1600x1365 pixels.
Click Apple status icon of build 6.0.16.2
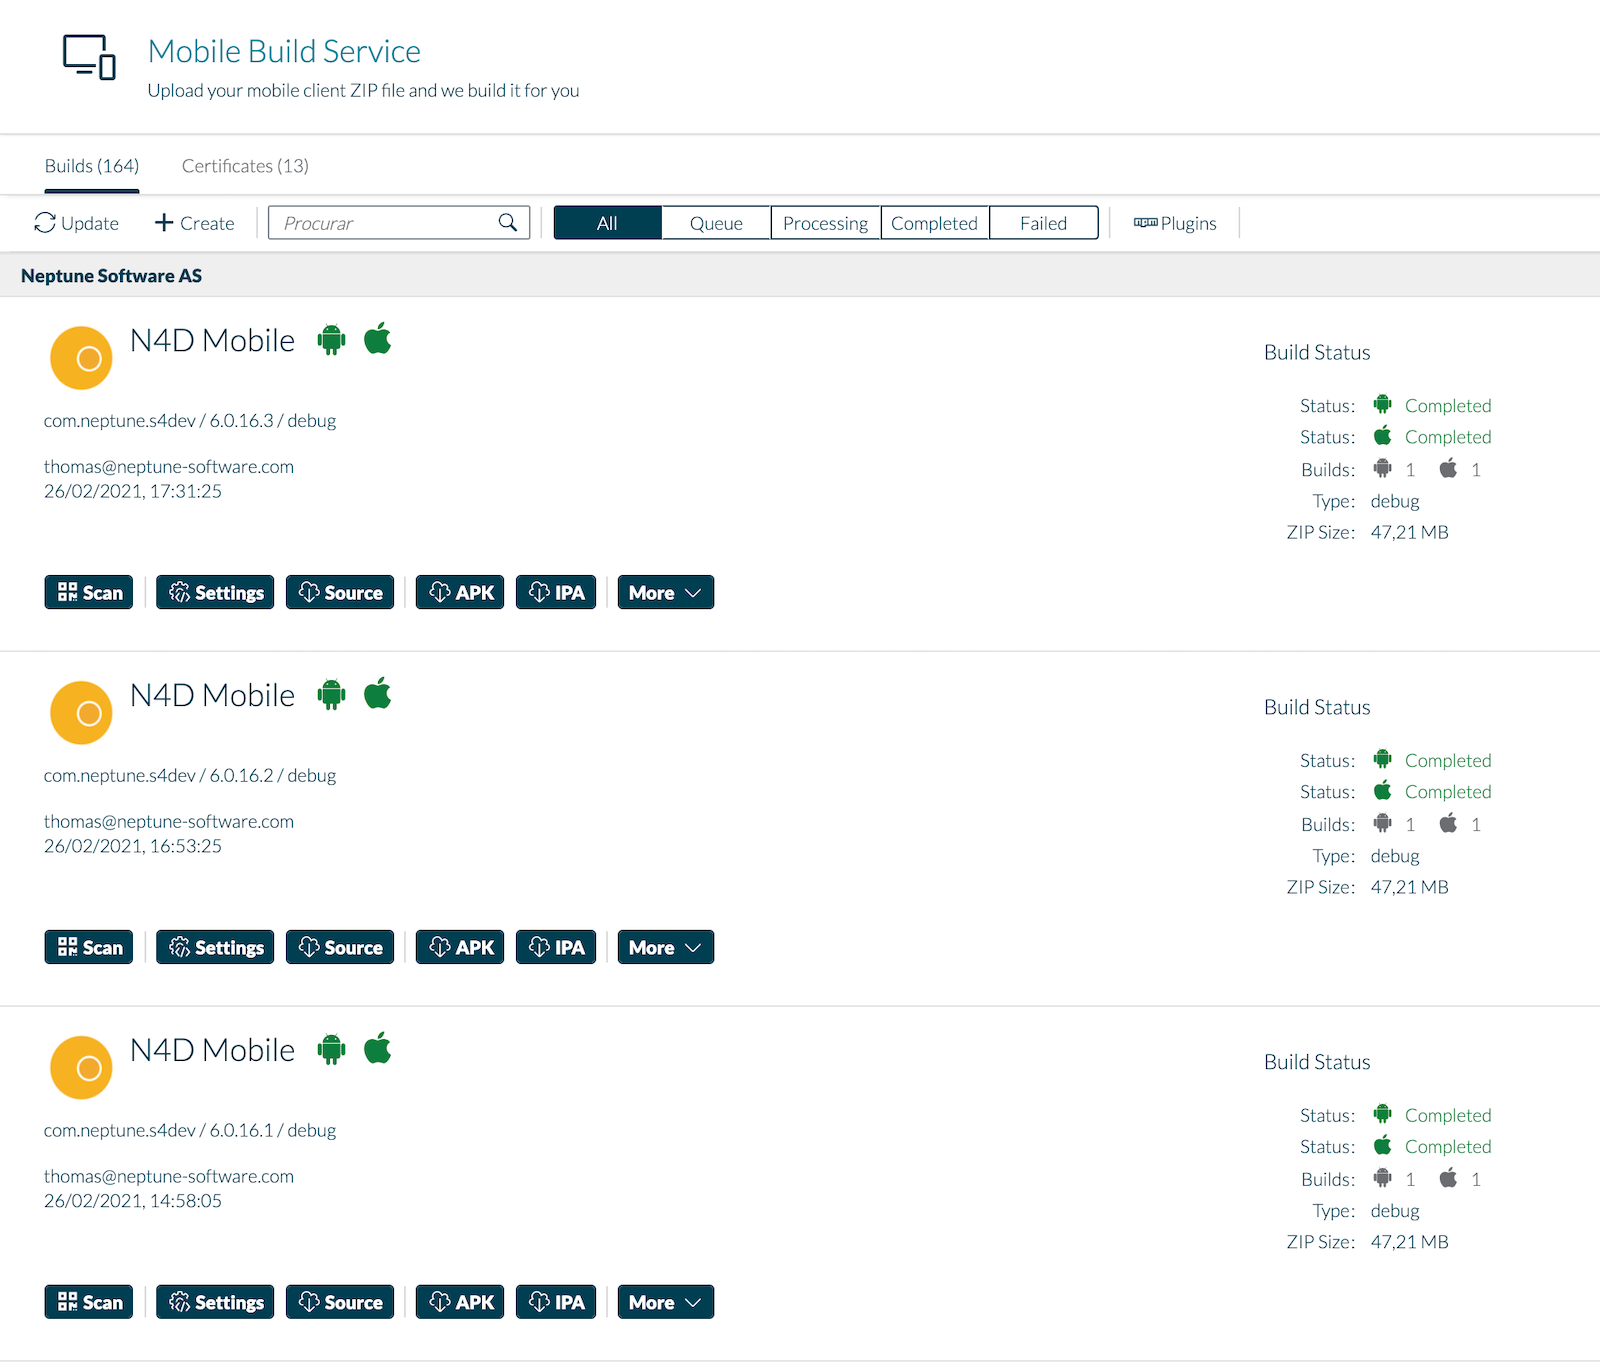tap(1383, 790)
